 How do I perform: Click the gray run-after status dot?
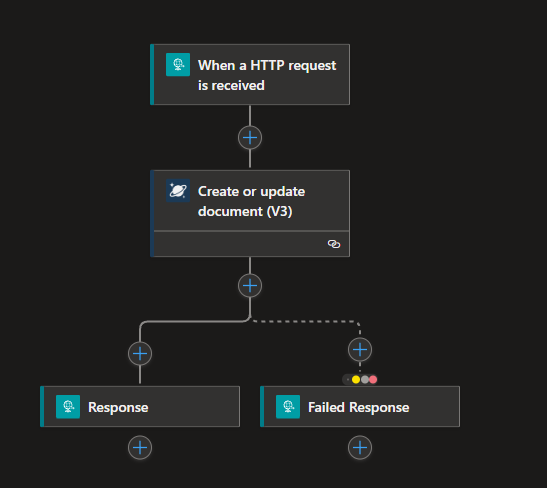tap(365, 380)
